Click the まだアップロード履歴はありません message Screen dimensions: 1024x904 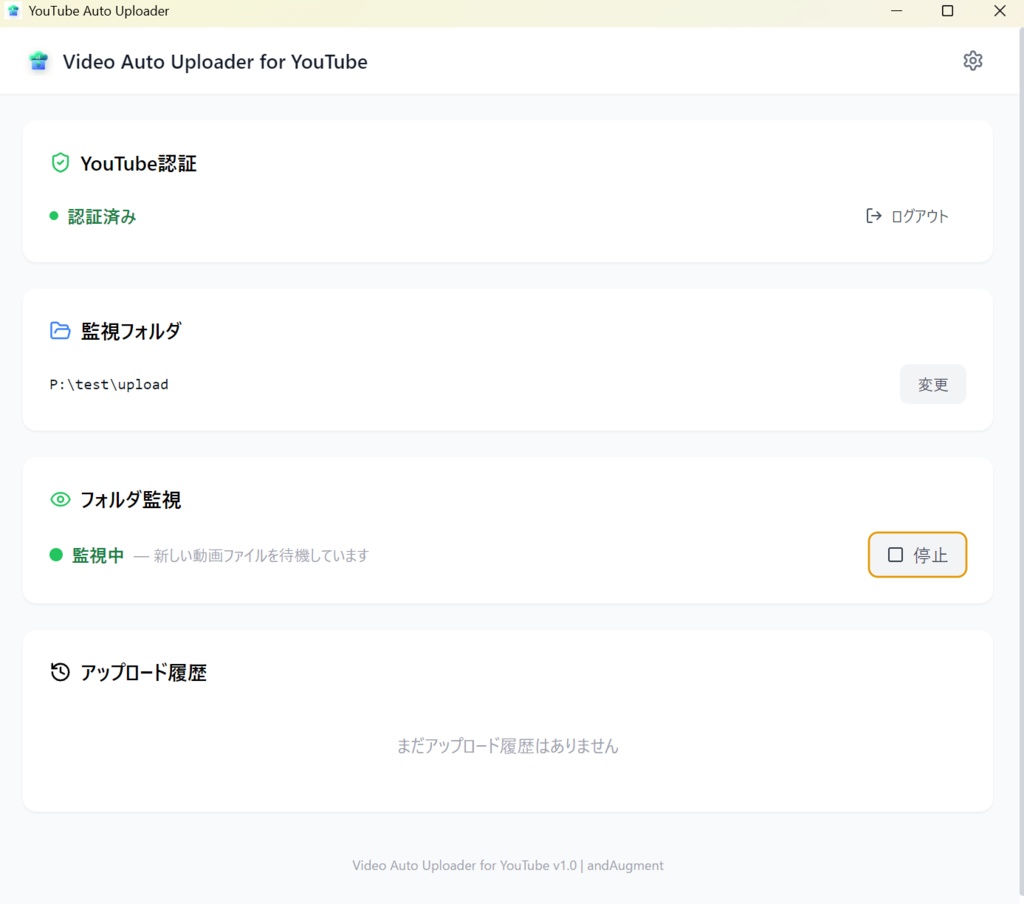(508, 746)
